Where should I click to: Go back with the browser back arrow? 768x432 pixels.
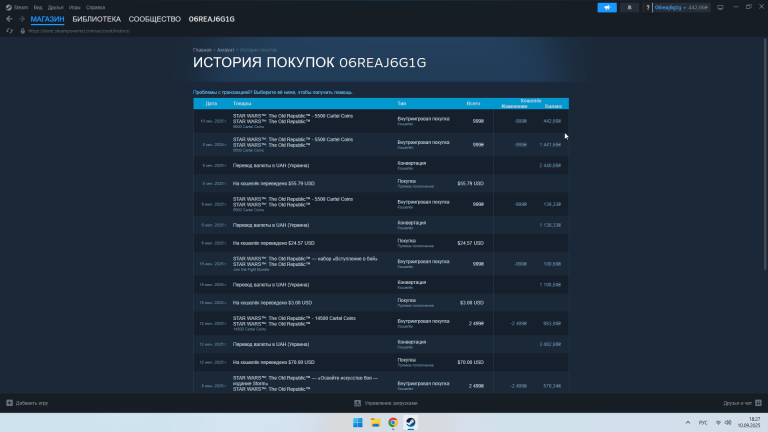coord(9,19)
